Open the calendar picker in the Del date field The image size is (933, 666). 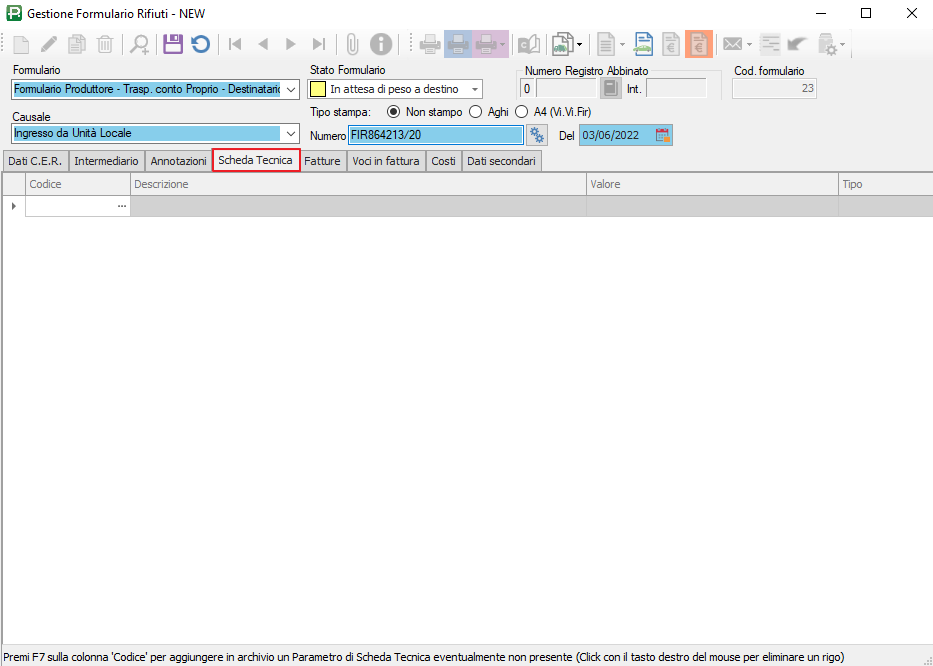pos(662,135)
